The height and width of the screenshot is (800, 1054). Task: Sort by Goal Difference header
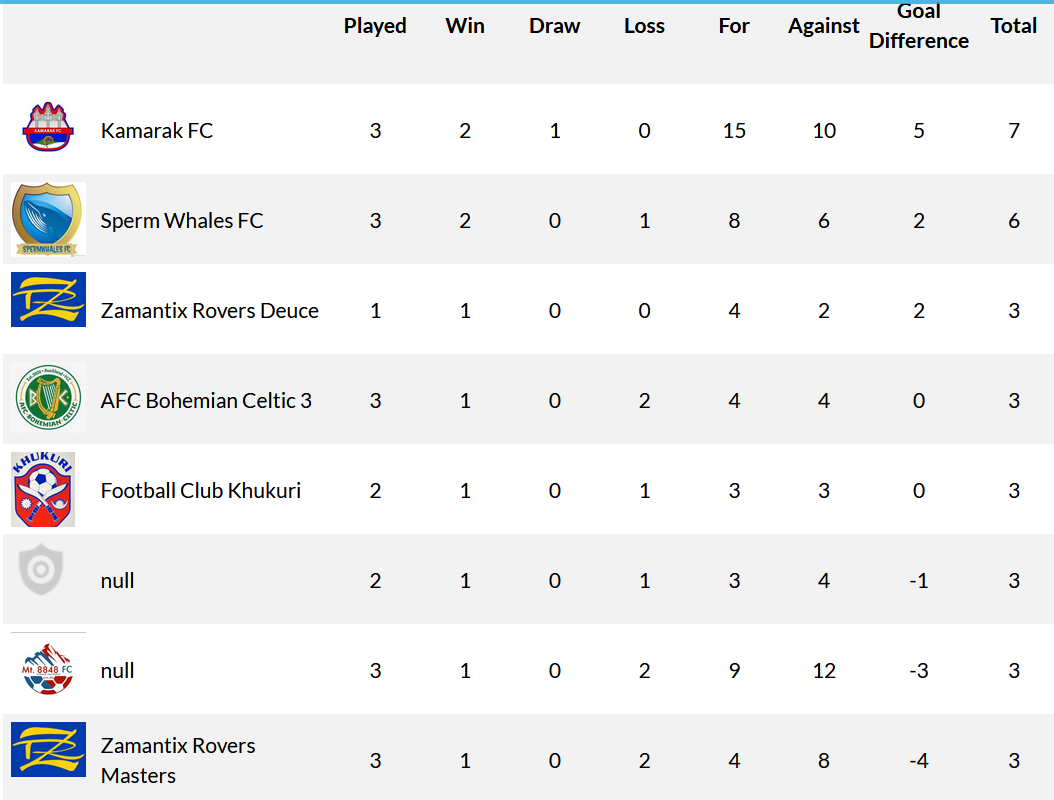coord(918,26)
